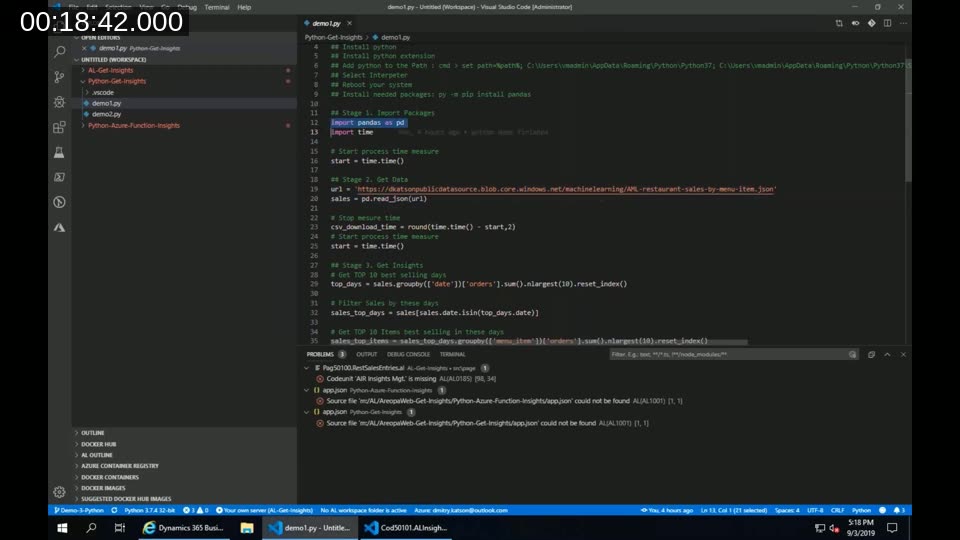Open Help menu
Screen dimensions: 960x540
(244, 7)
